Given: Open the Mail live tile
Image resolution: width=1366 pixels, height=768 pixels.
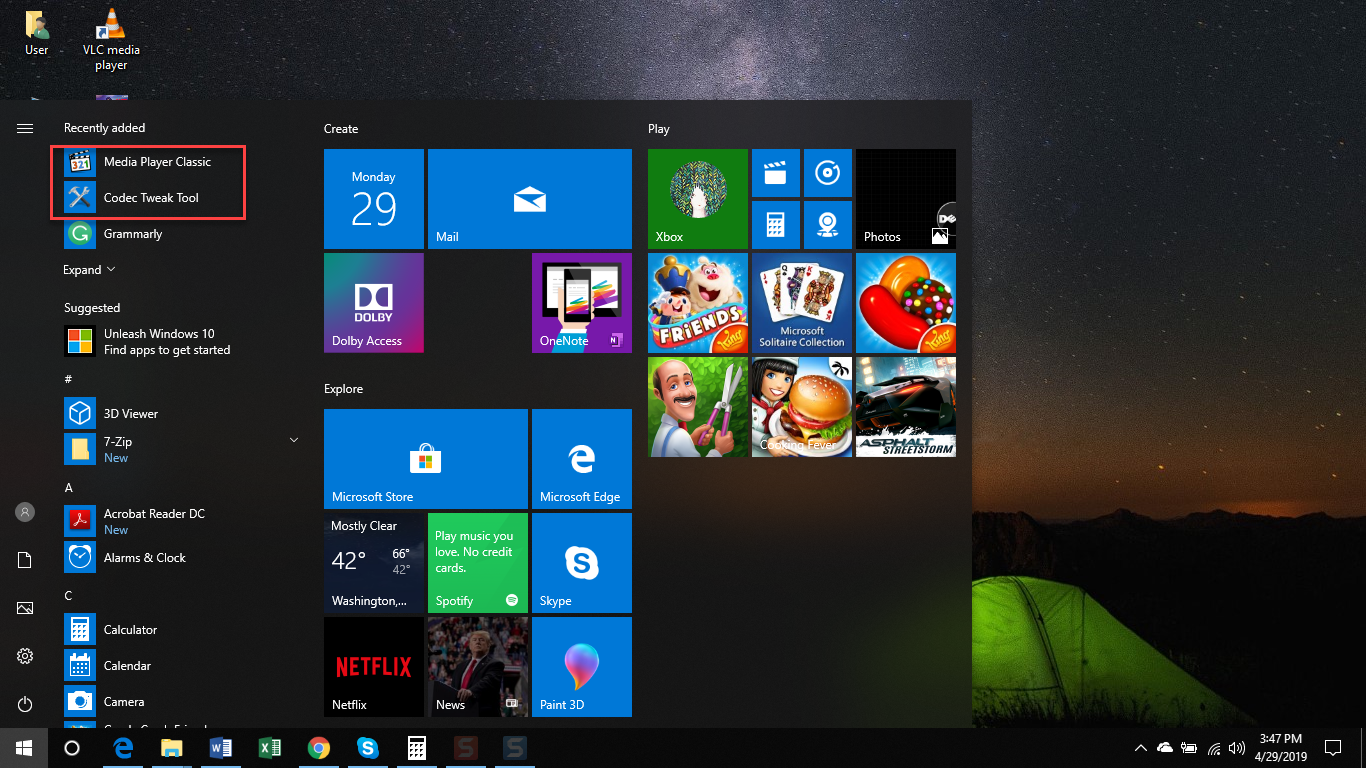Looking at the screenshot, I should point(529,199).
